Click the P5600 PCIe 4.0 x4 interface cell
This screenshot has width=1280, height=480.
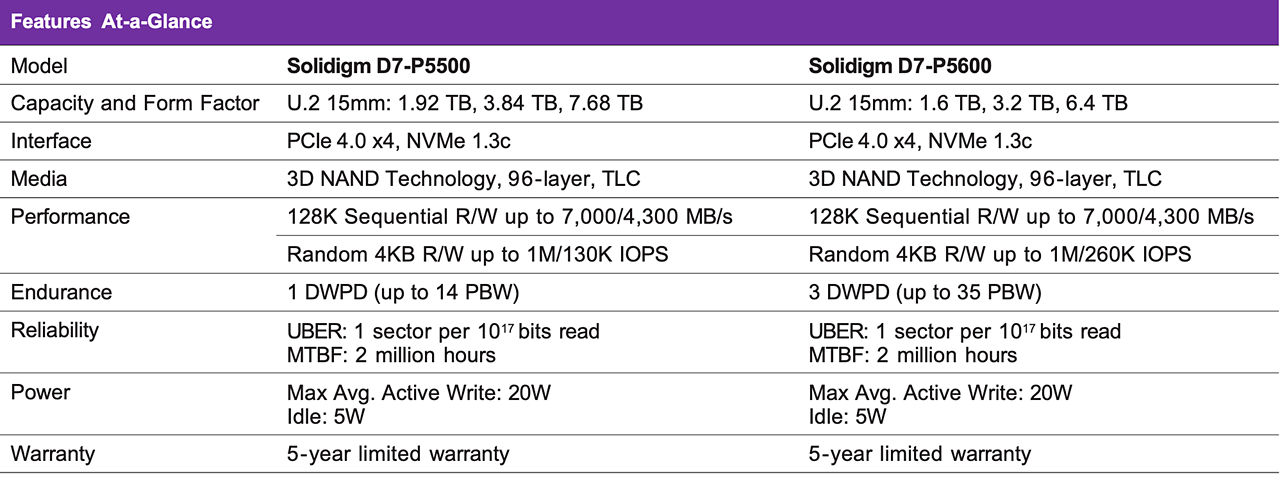[920, 141]
